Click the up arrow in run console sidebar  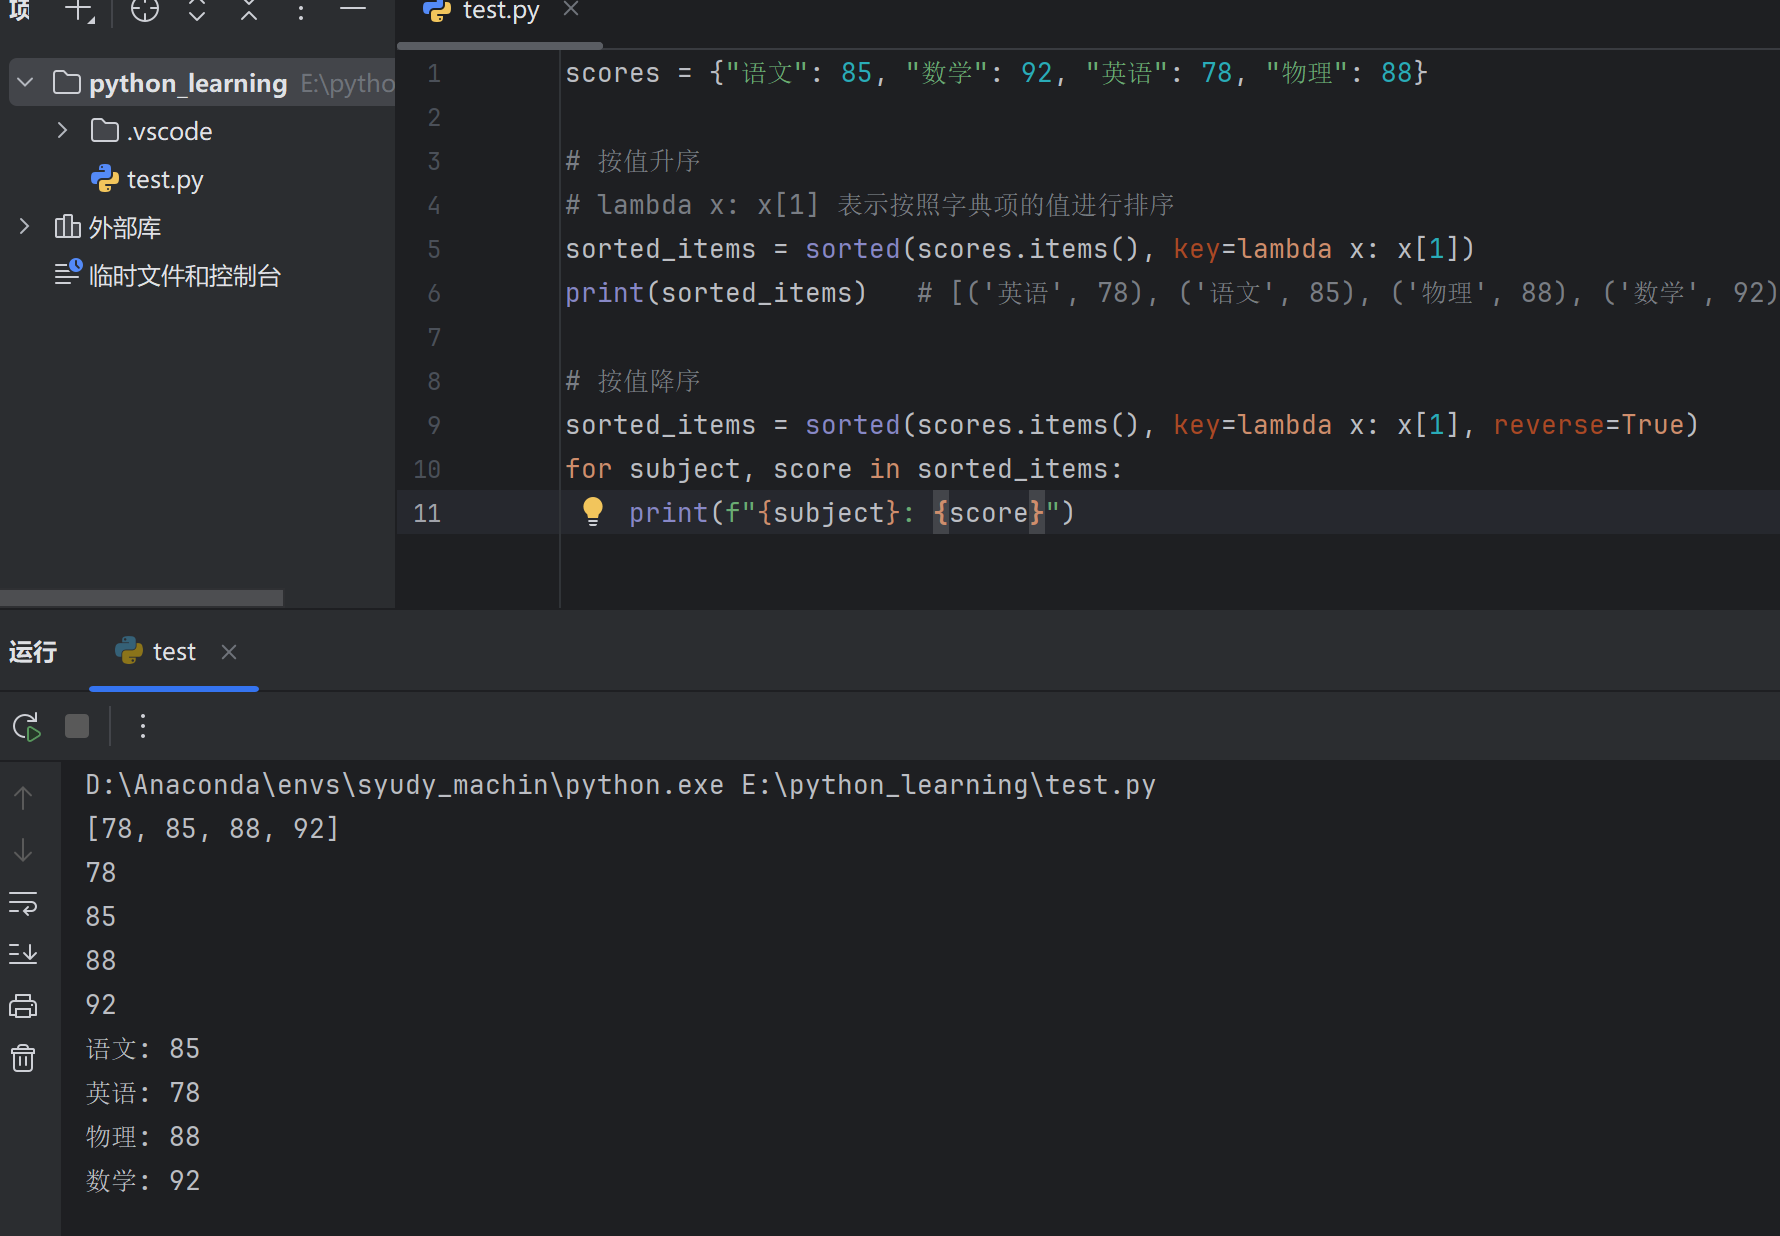click(x=23, y=798)
